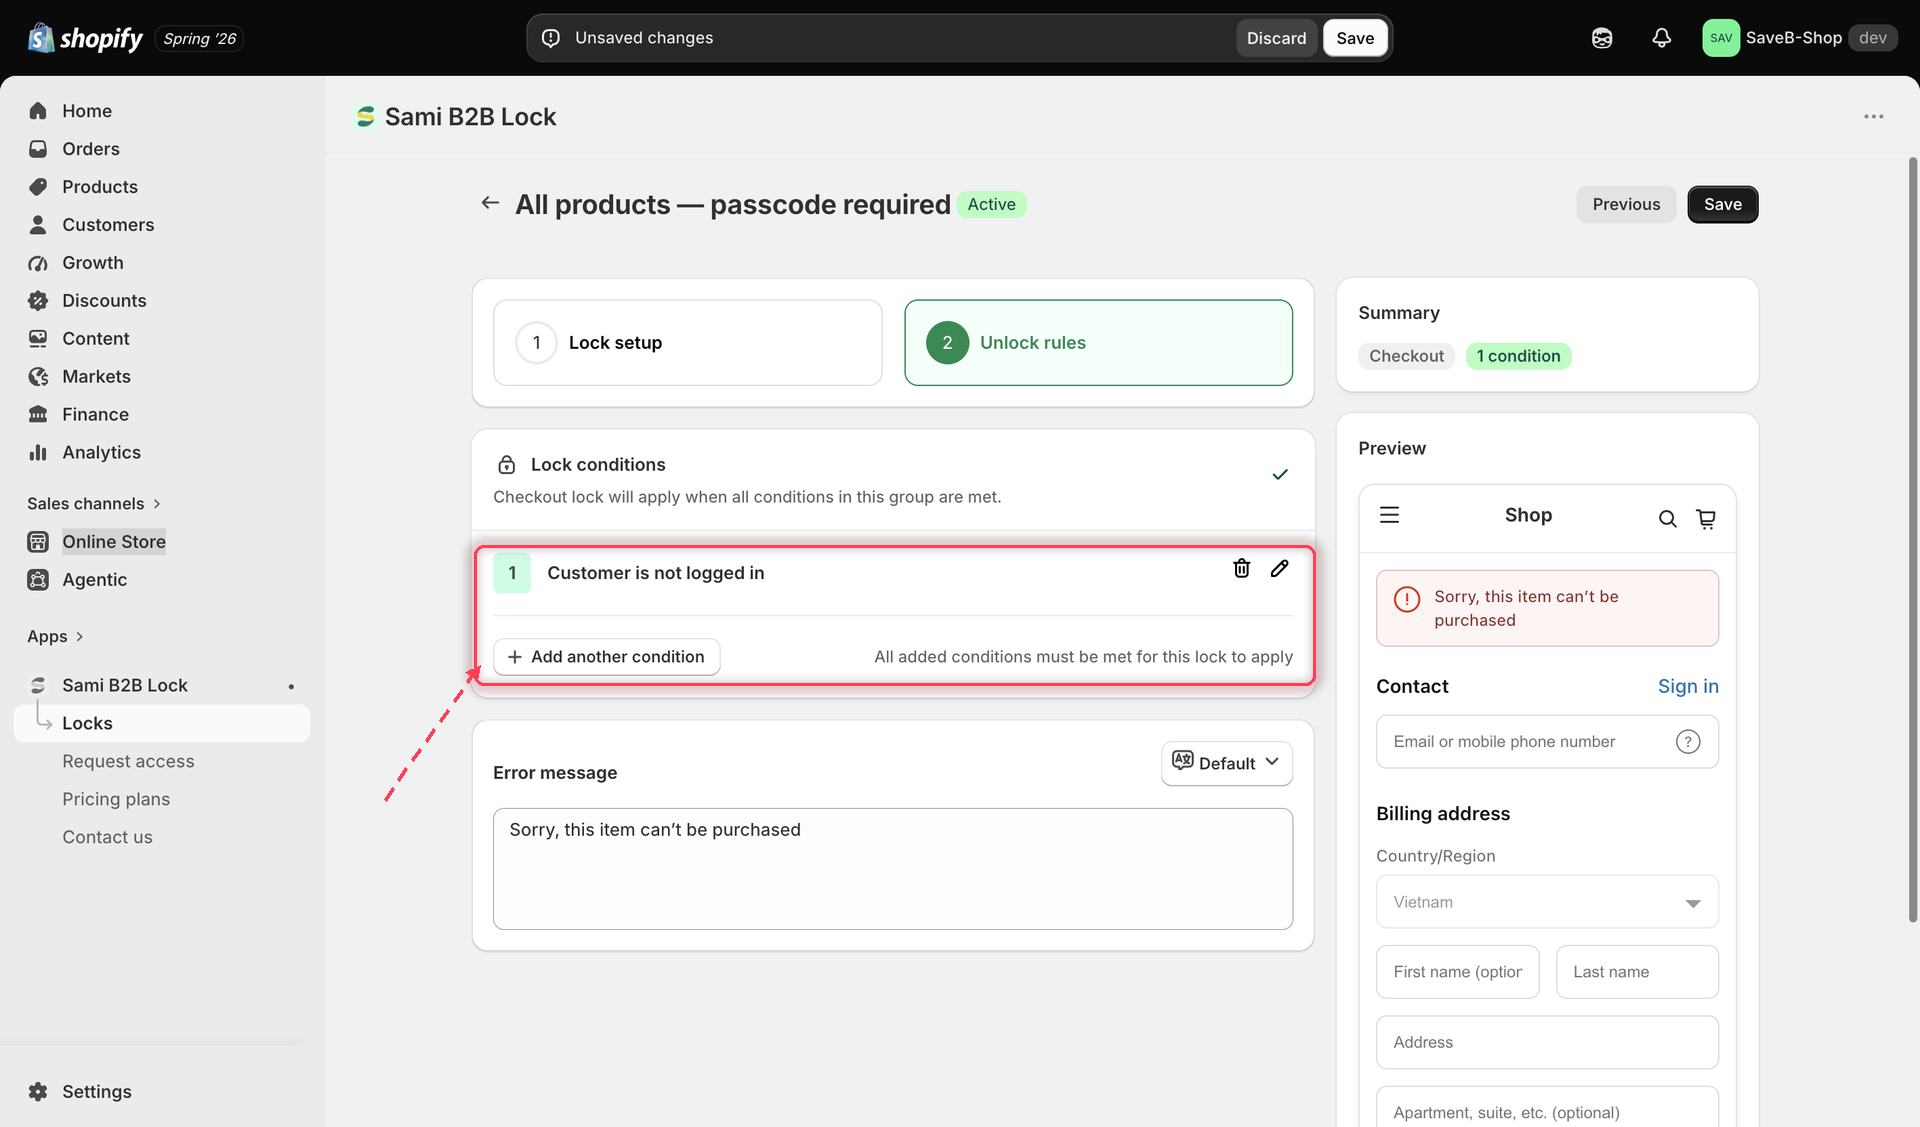Discard unsaved changes
The image size is (1920, 1127).
click(x=1276, y=38)
